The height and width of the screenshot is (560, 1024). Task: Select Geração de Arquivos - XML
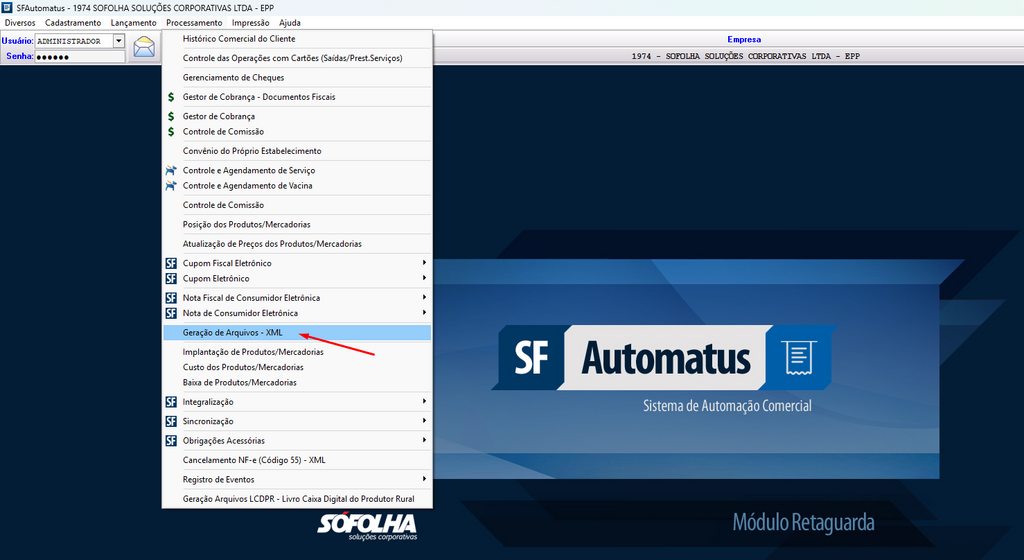coord(232,333)
